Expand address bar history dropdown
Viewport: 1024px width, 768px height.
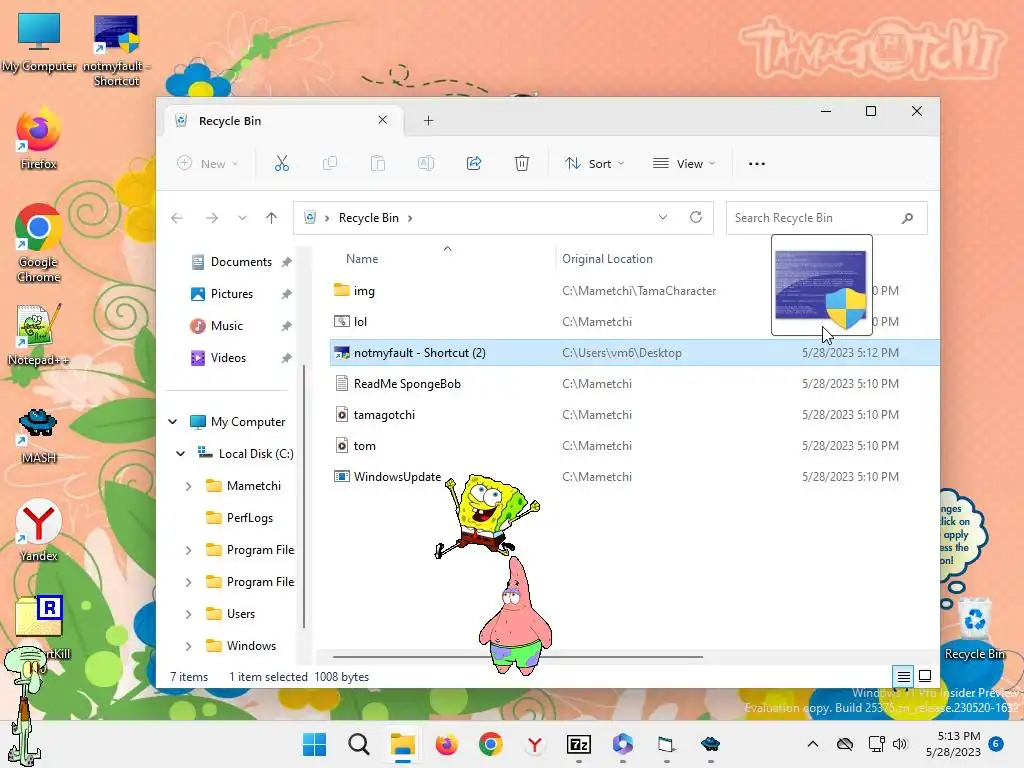coord(663,217)
